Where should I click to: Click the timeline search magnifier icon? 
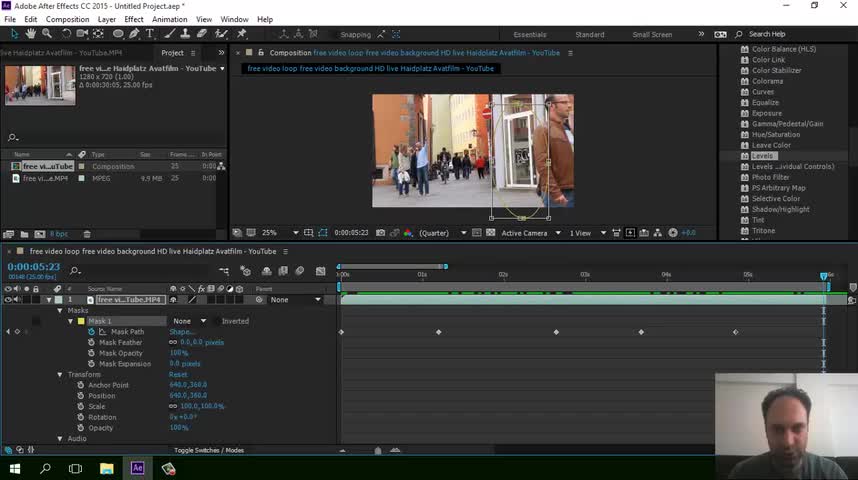(x=75, y=271)
